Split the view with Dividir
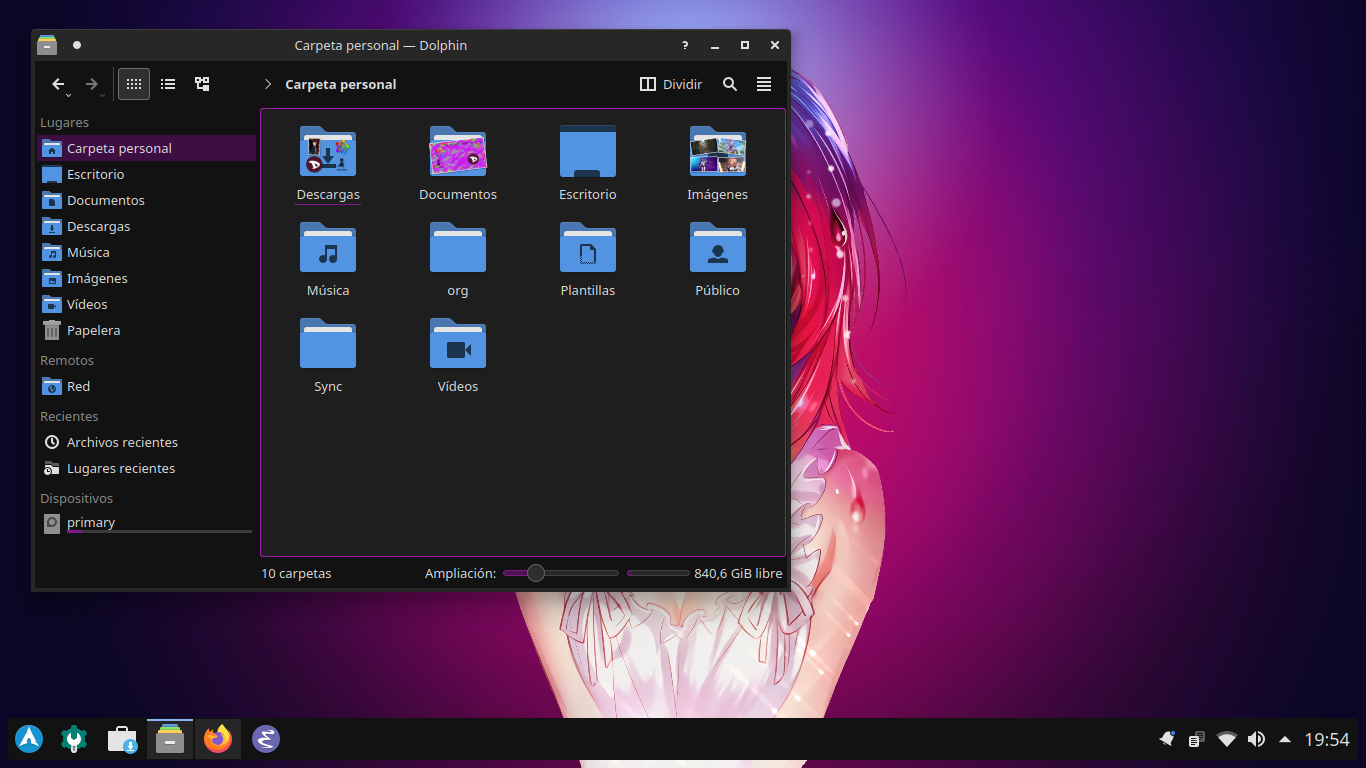The width and height of the screenshot is (1366, 768). click(671, 85)
